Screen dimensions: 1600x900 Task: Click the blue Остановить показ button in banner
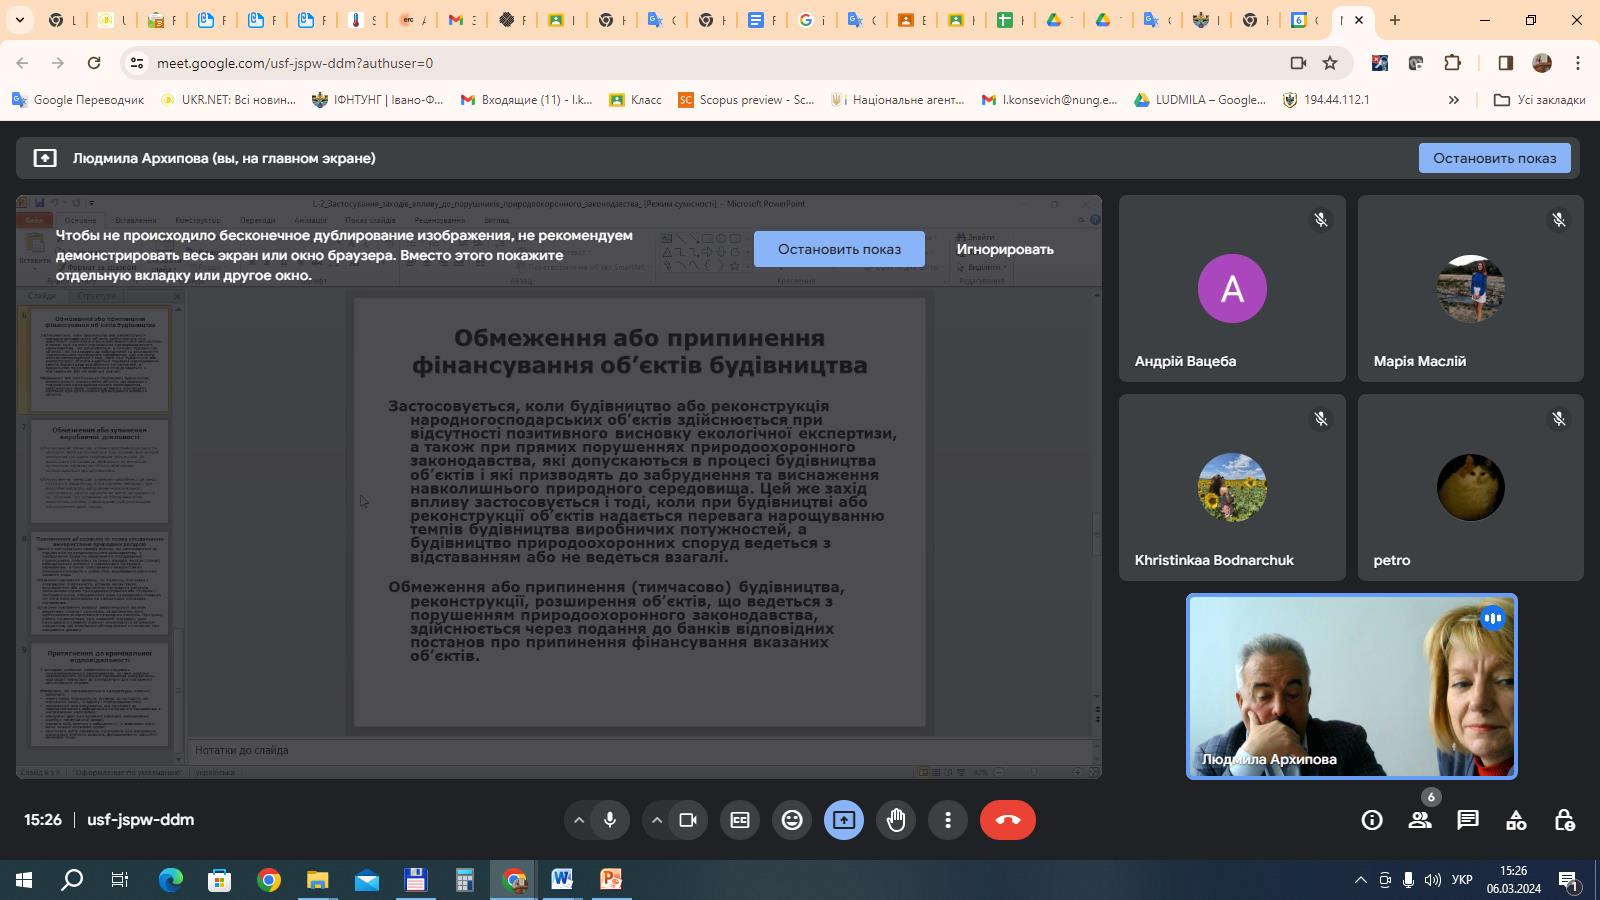[1494, 158]
